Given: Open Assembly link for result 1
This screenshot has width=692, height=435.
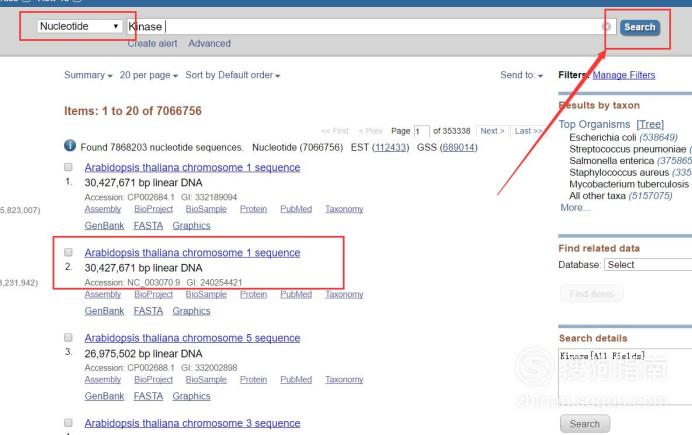Looking at the screenshot, I should pos(103,209).
